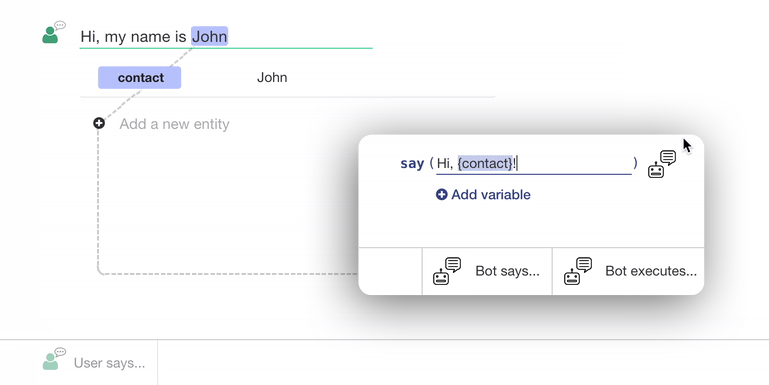The height and width of the screenshot is (385, 769).
Task: Click the plus icon in "Add variable"
Action: tap(441, 195)
